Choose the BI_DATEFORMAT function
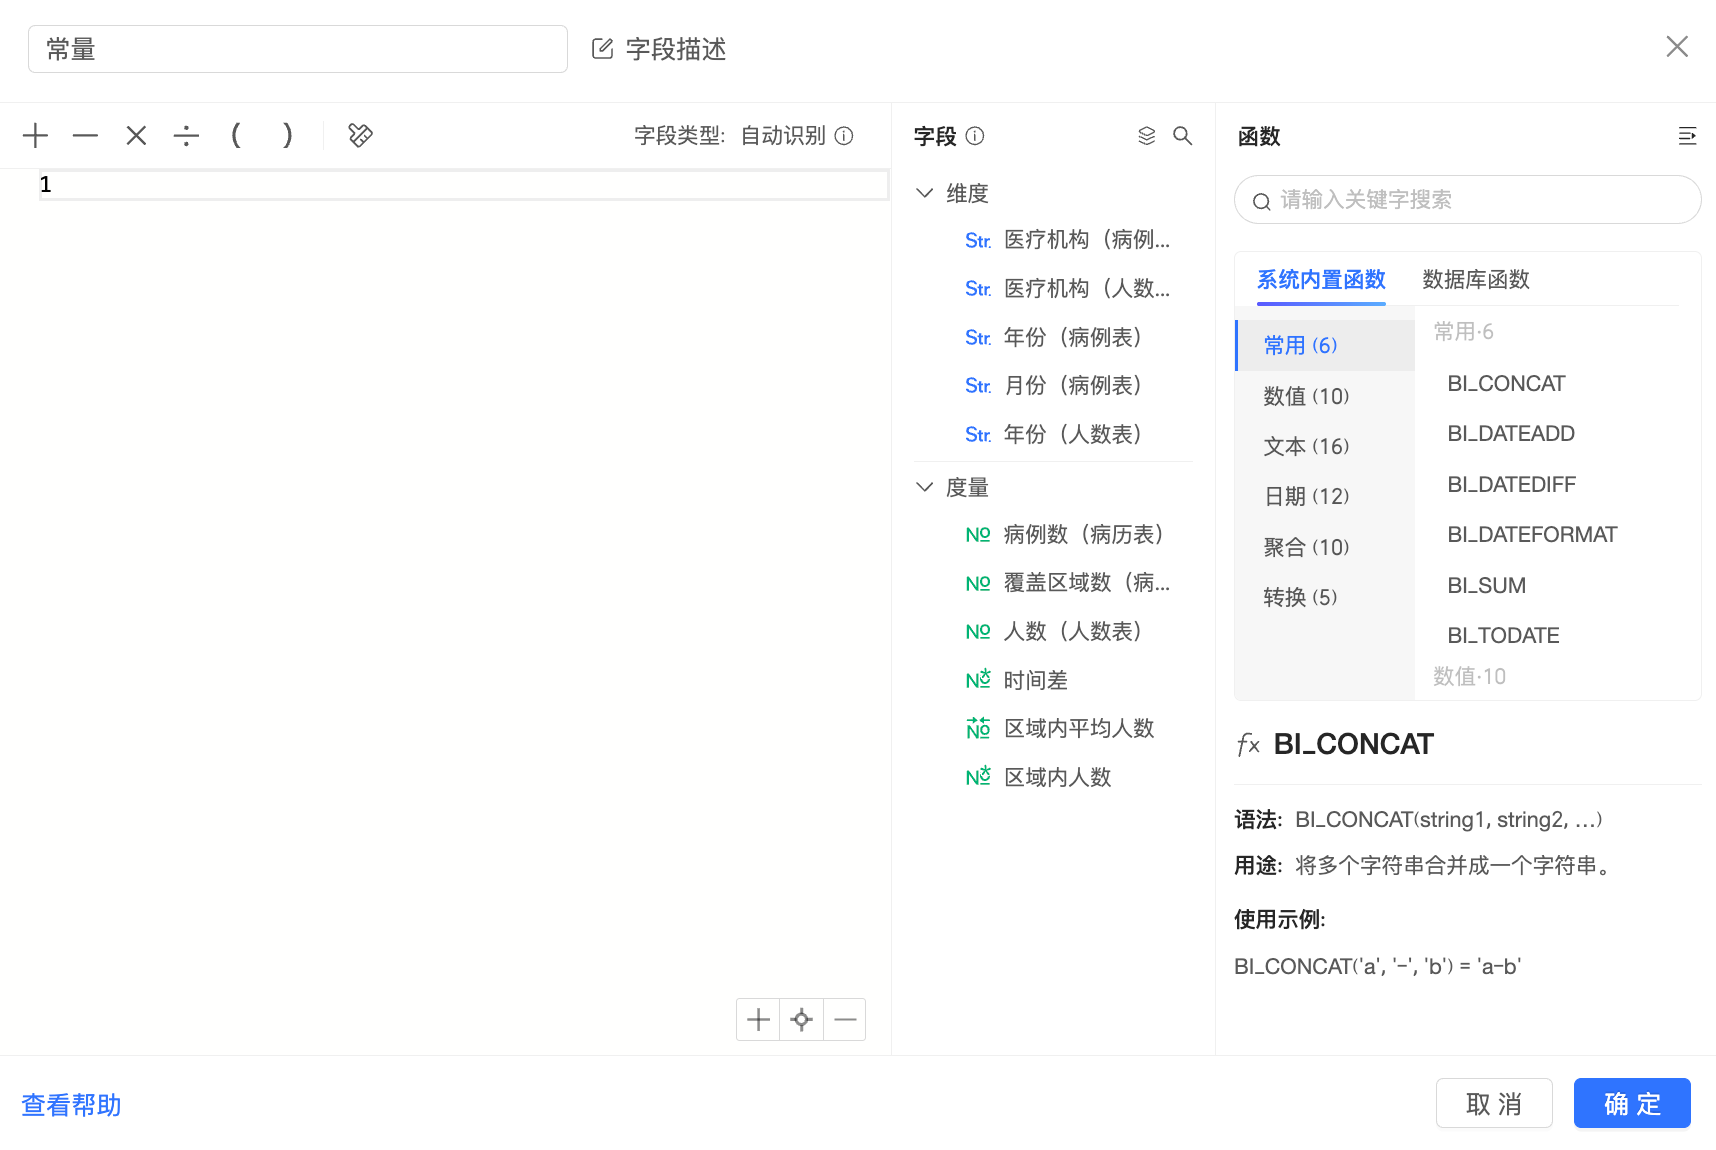 coord(1532,535)
